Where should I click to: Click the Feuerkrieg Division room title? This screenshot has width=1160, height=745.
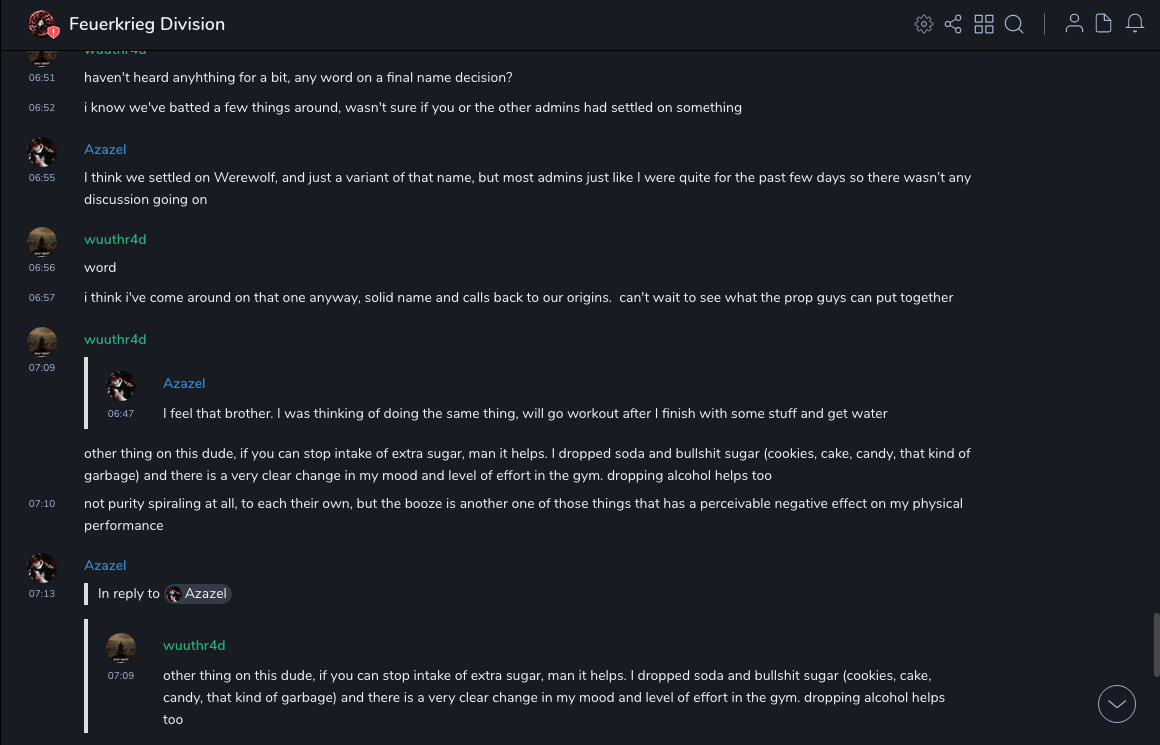(x=147, y=24)
